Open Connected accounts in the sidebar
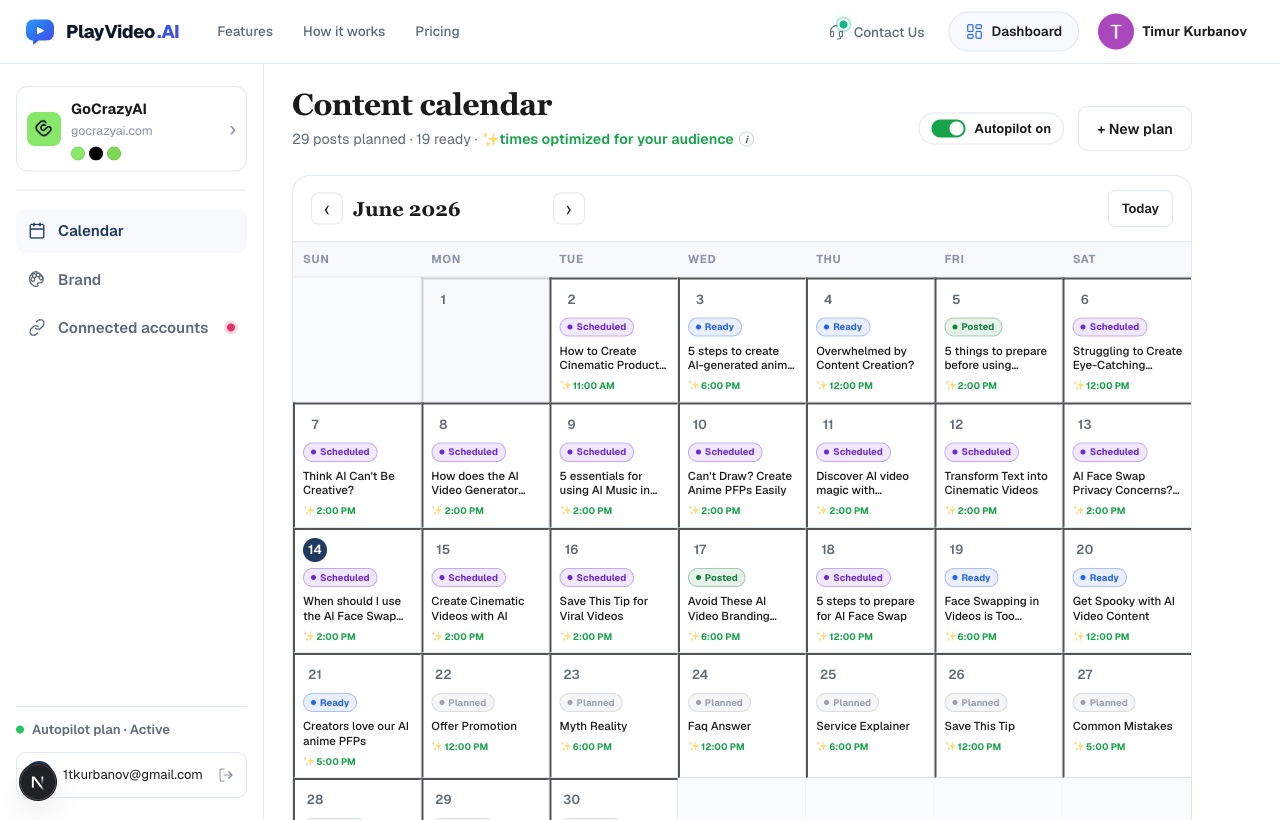 [x=131, y=328]
